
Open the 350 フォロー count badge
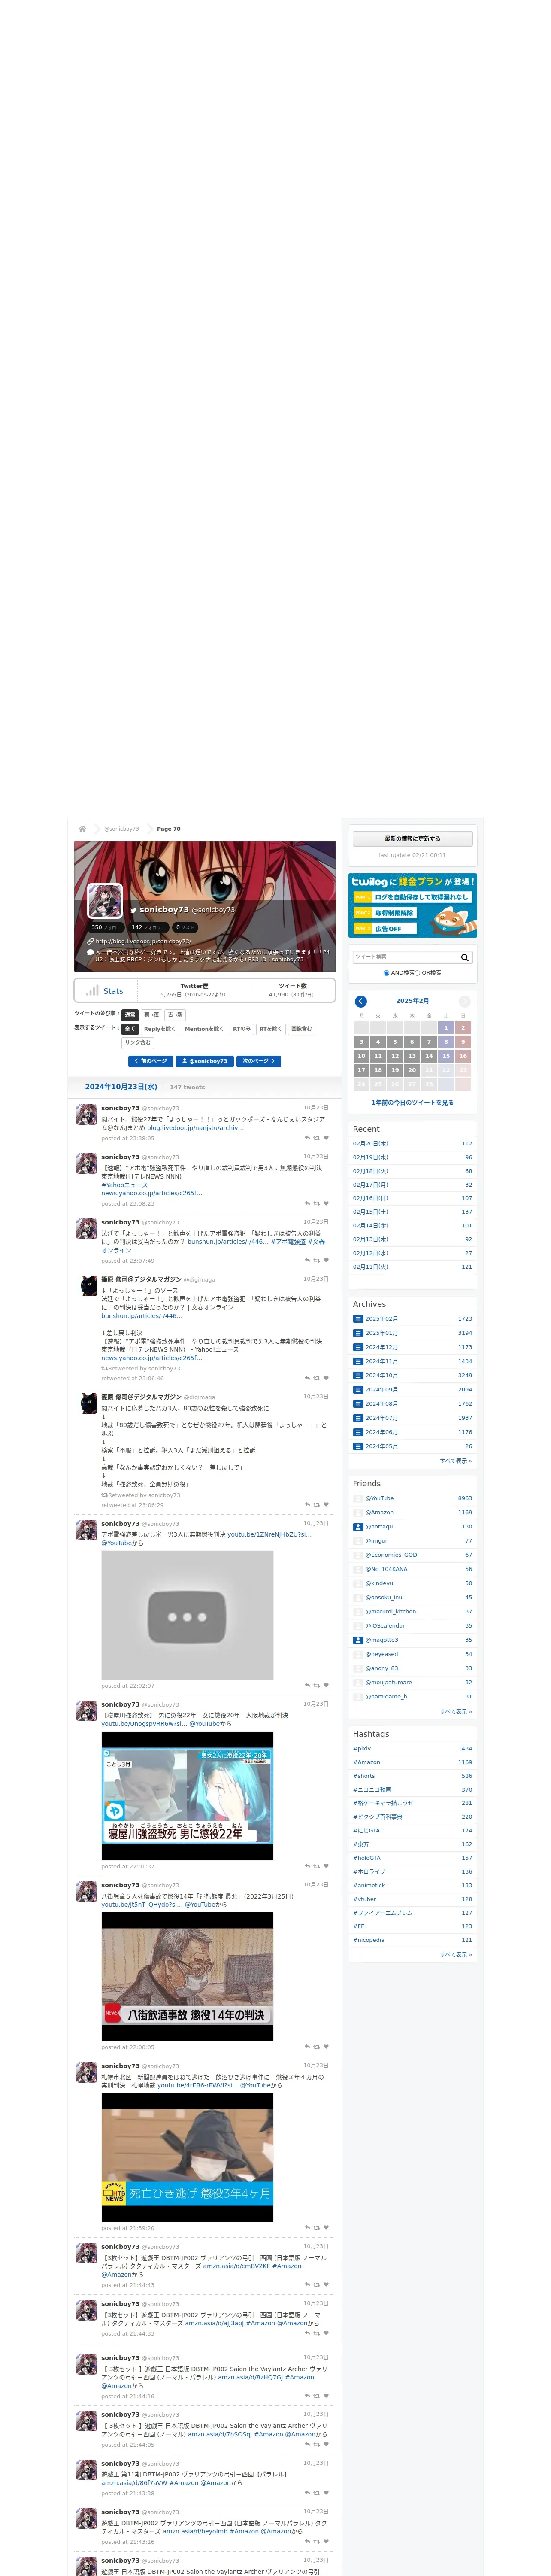coord(106,927)
